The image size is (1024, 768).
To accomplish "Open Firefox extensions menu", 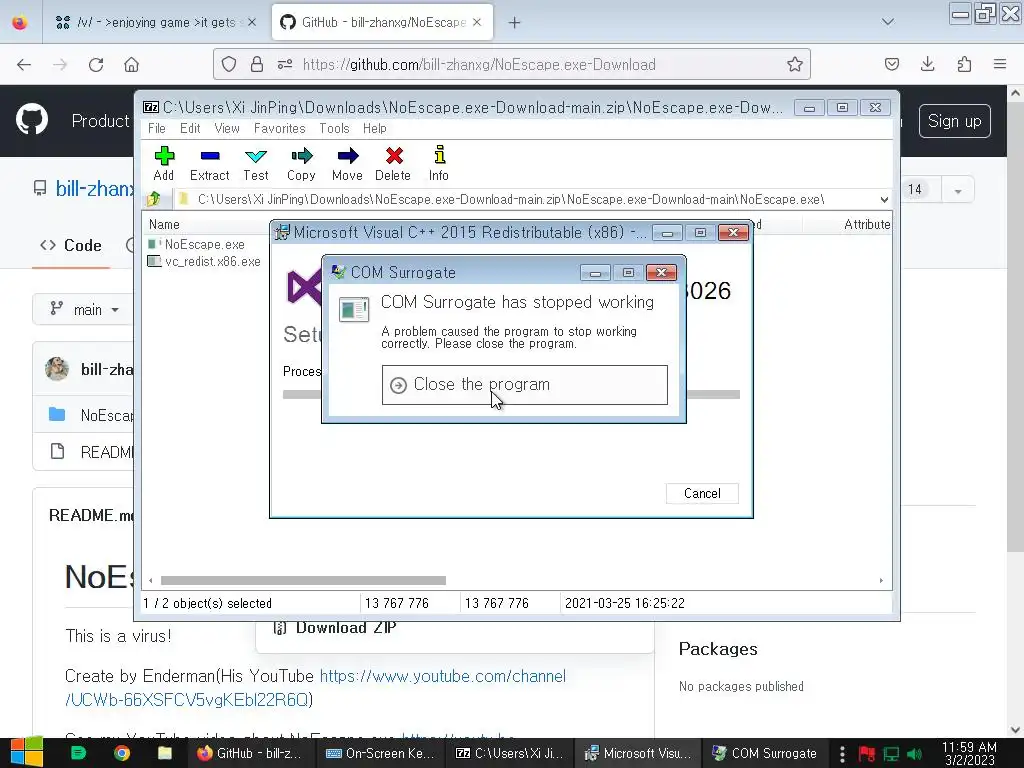I will [964, 64].
